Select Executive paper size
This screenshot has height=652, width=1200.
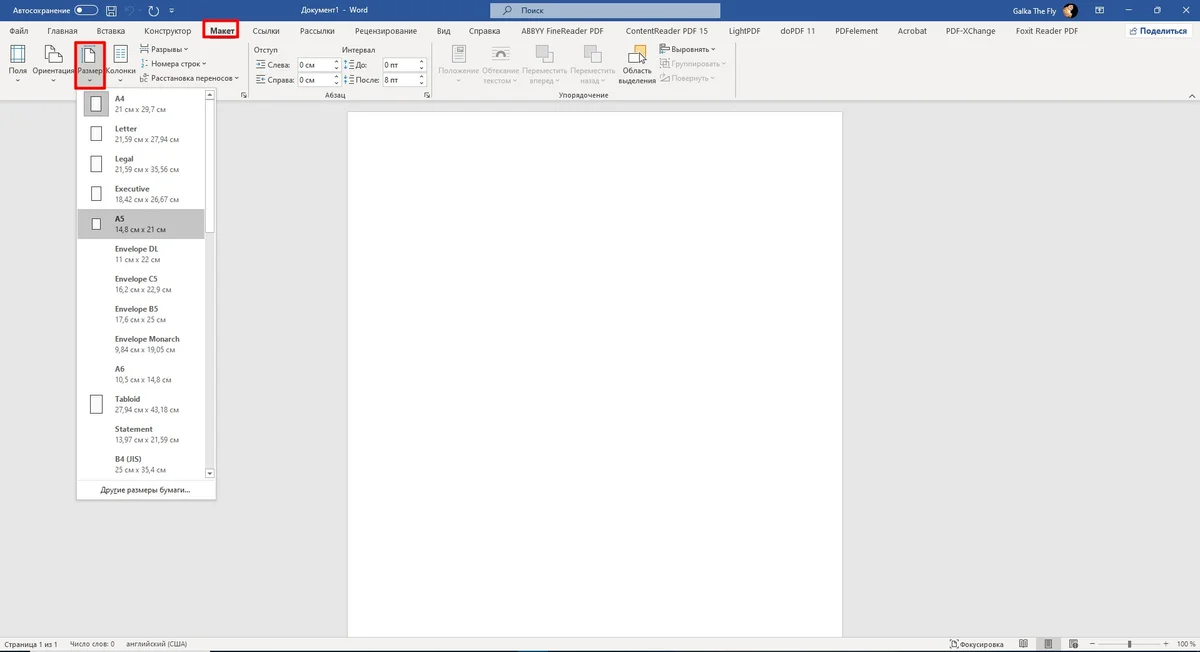point(141,194)
